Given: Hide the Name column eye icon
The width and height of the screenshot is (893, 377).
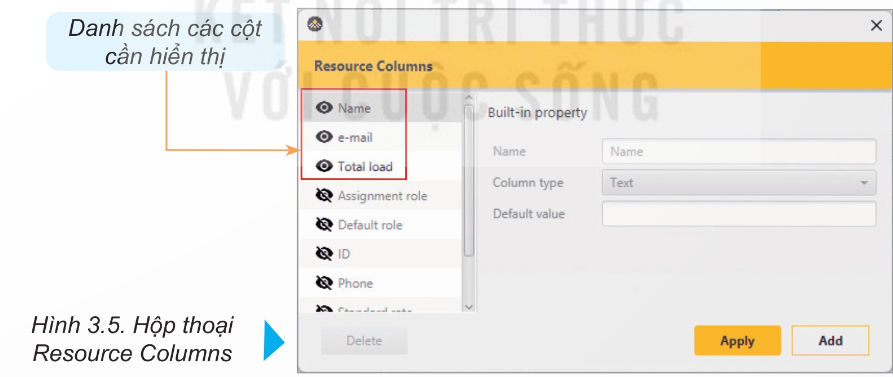Looking at the screenshot, I should coord(324,108).
